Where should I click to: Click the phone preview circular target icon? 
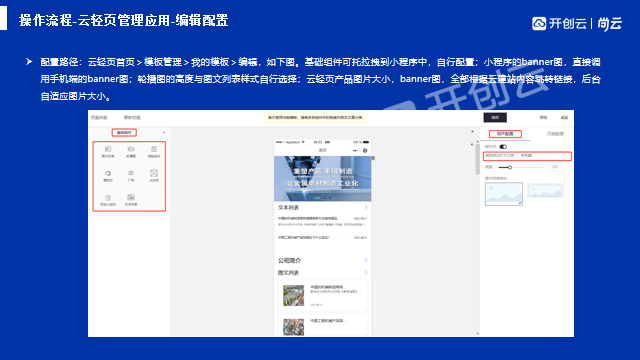click(365, 151)
